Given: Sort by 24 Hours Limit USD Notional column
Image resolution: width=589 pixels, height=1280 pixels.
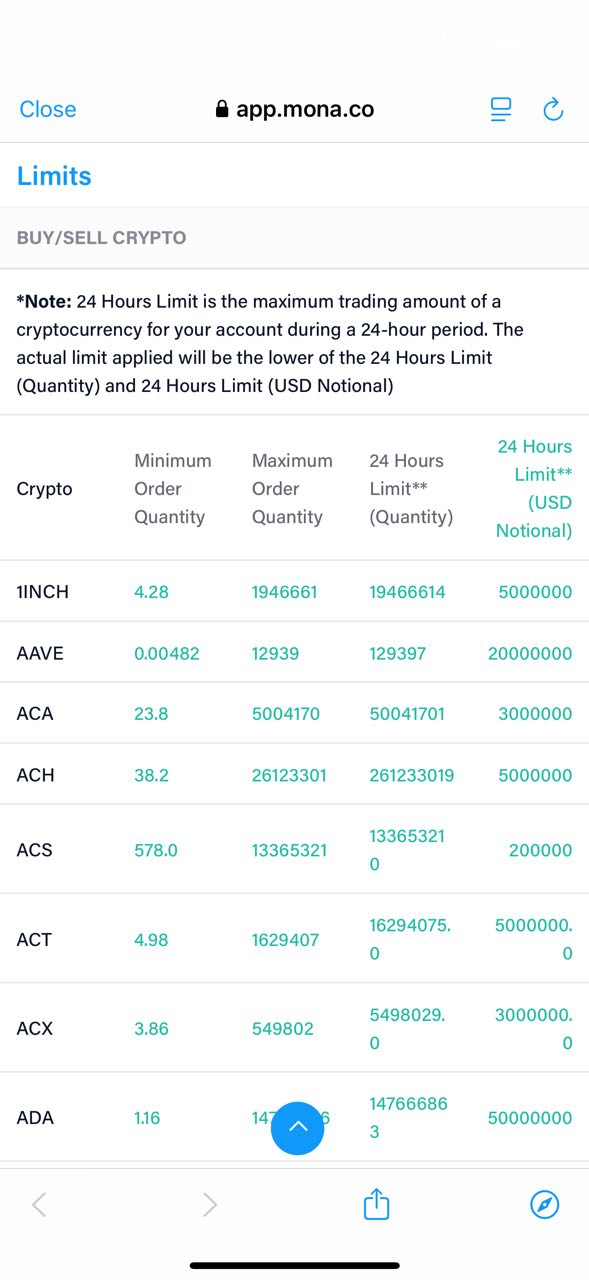Looking at the screenshot, I should pyautogui.click(x=535, y=488).
